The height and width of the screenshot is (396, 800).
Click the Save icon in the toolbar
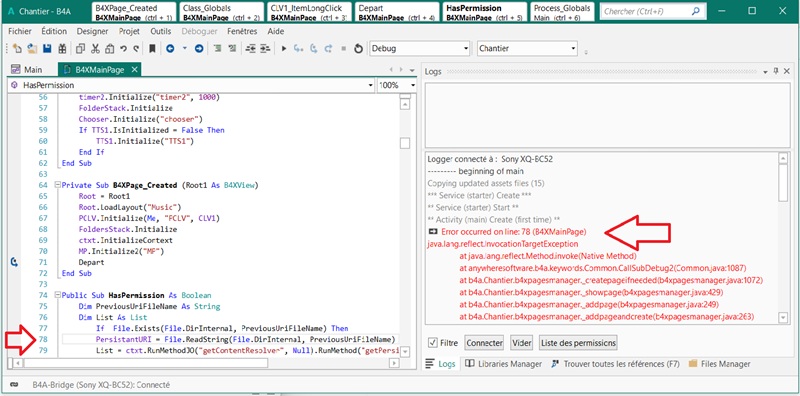(47, 49)
